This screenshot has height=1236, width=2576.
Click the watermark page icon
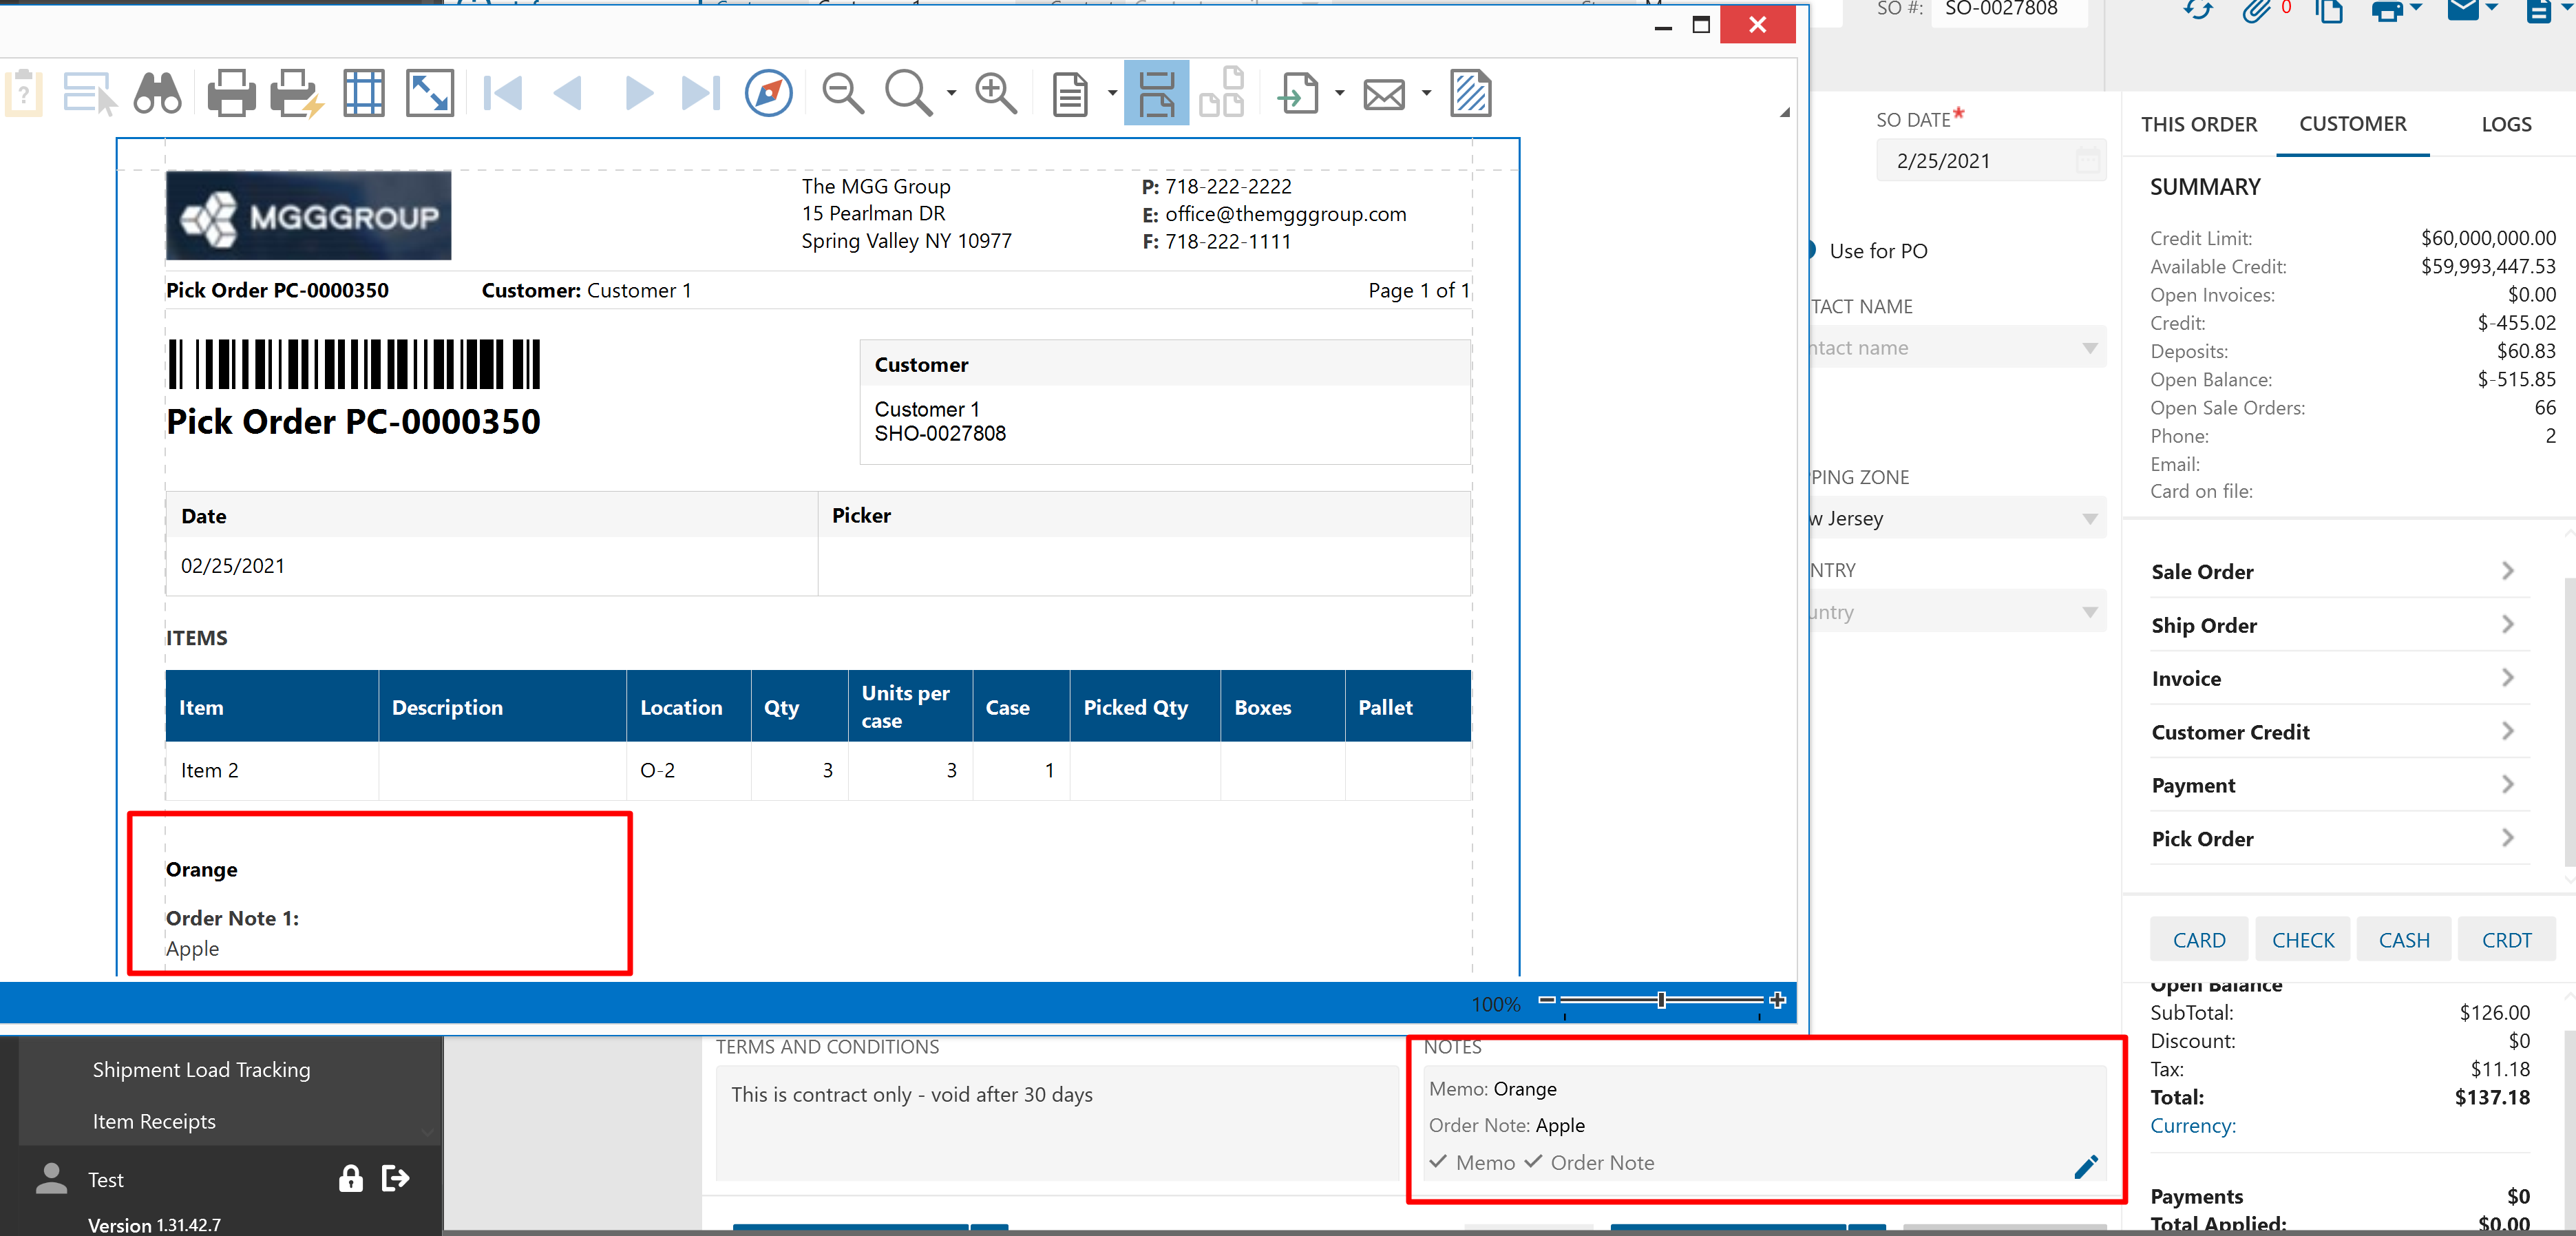(x=1470, y=94)
